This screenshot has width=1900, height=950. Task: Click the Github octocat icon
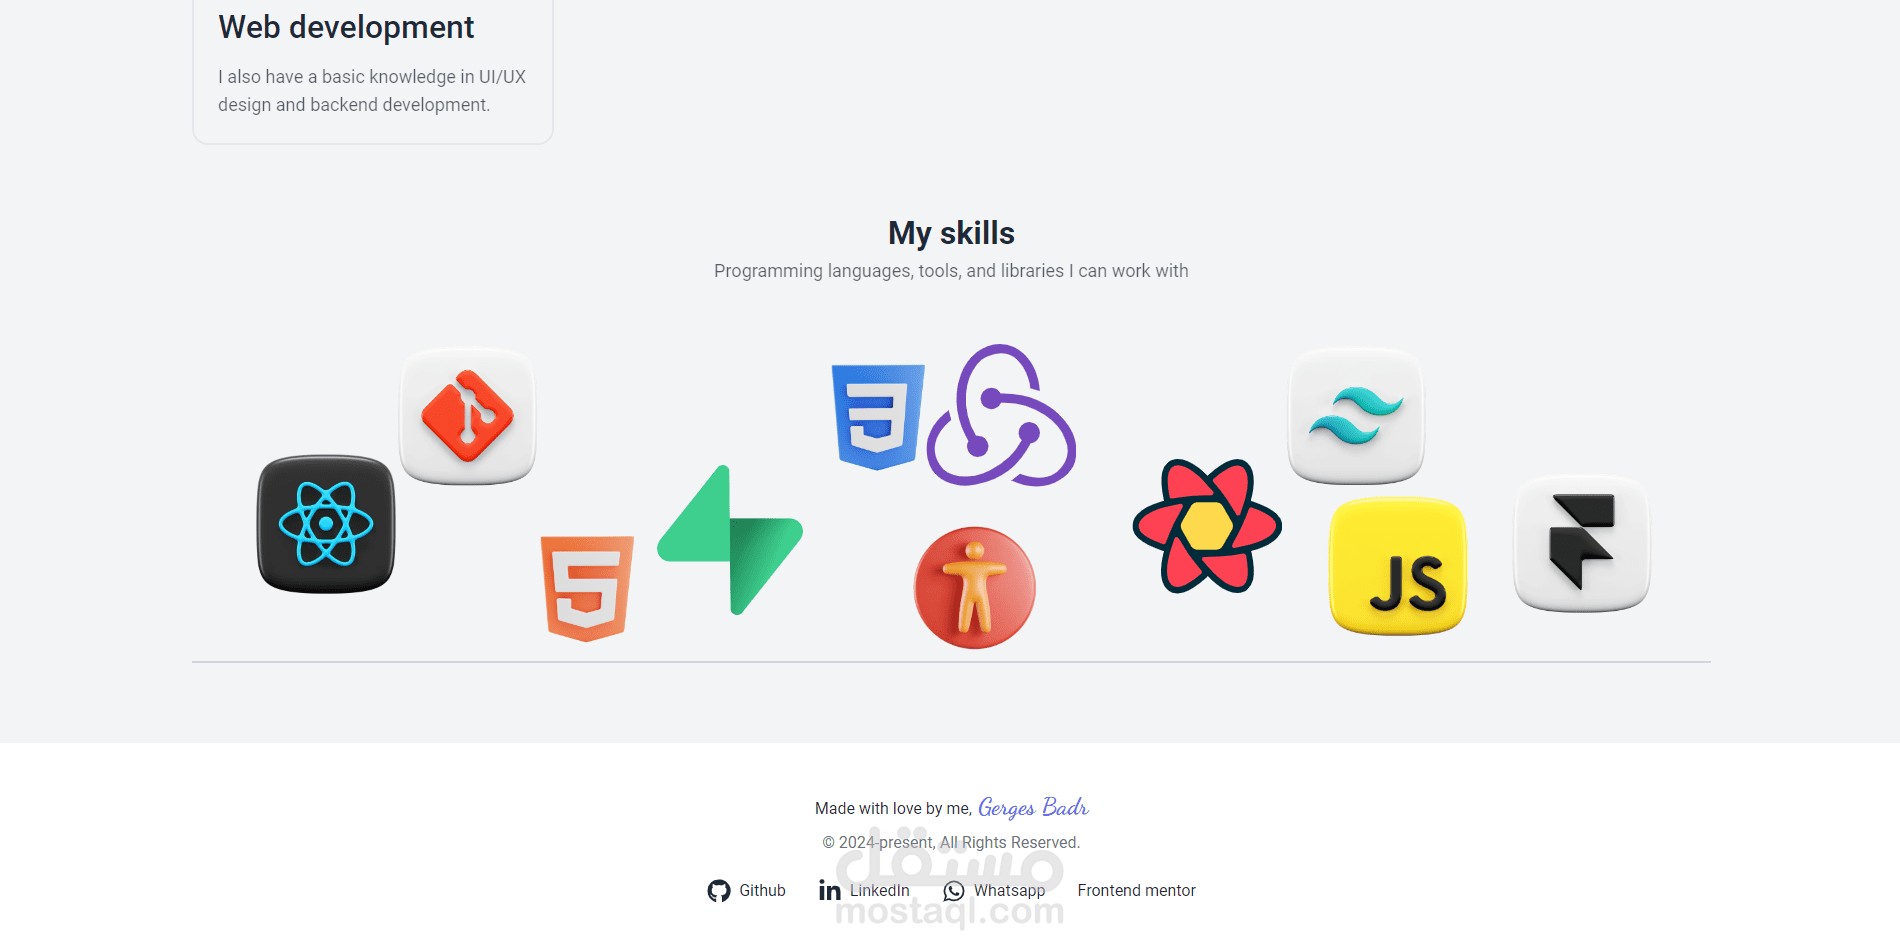[719, 891]
